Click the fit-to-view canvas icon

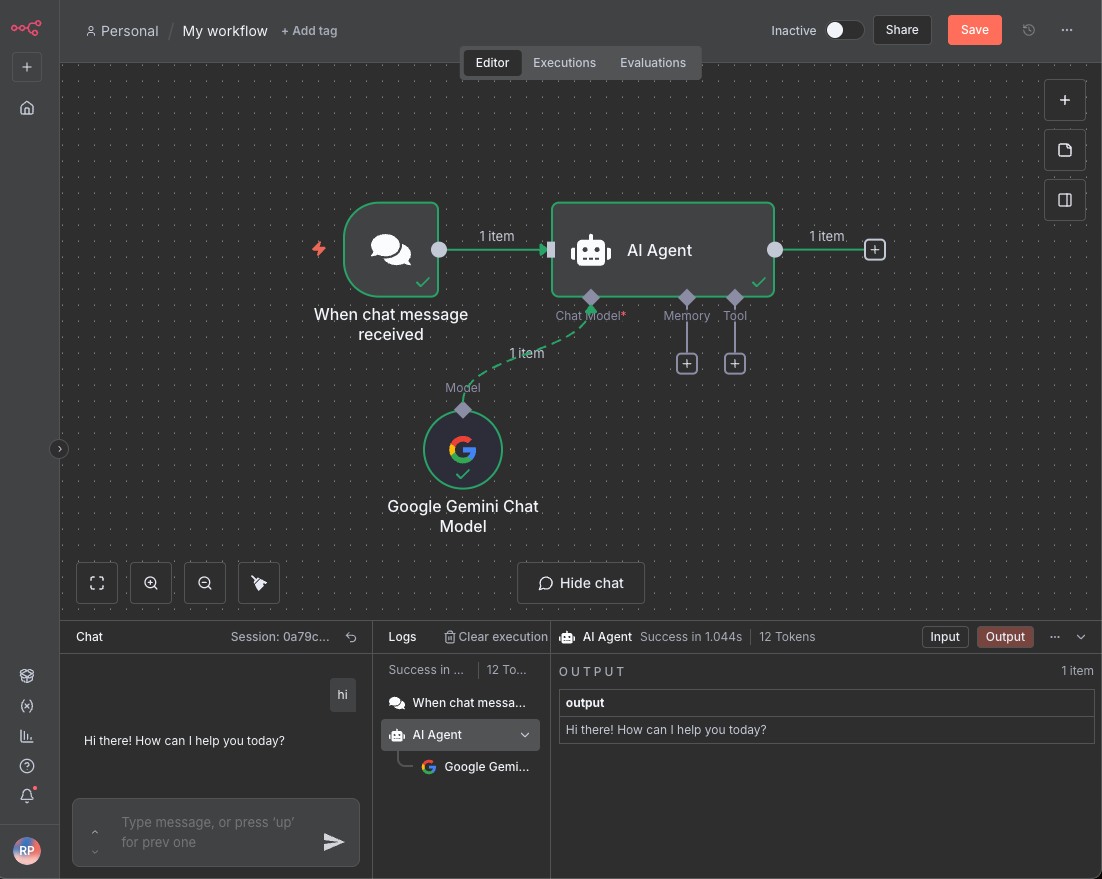[96, 582]
